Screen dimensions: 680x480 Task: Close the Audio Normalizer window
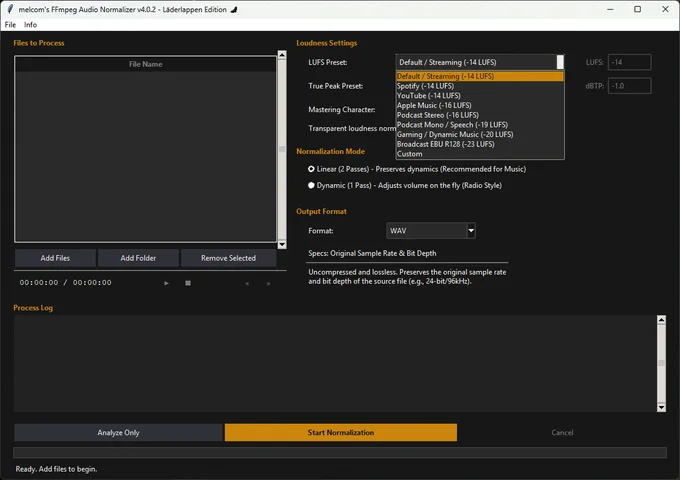[665, 9]
